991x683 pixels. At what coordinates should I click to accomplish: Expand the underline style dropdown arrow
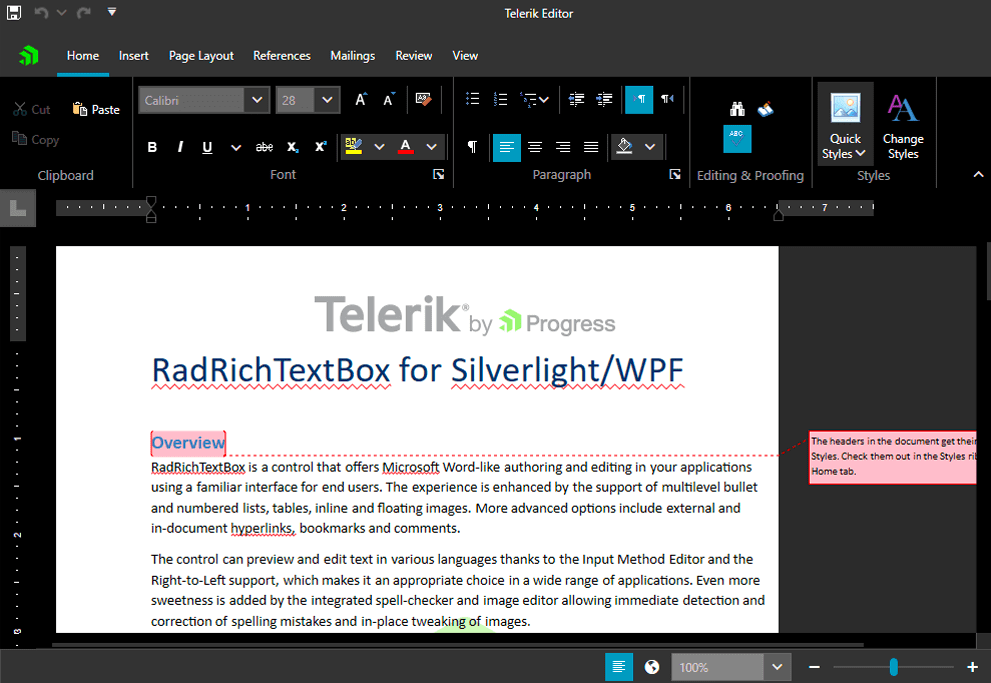pyautogui.click(x=236, y=147)
